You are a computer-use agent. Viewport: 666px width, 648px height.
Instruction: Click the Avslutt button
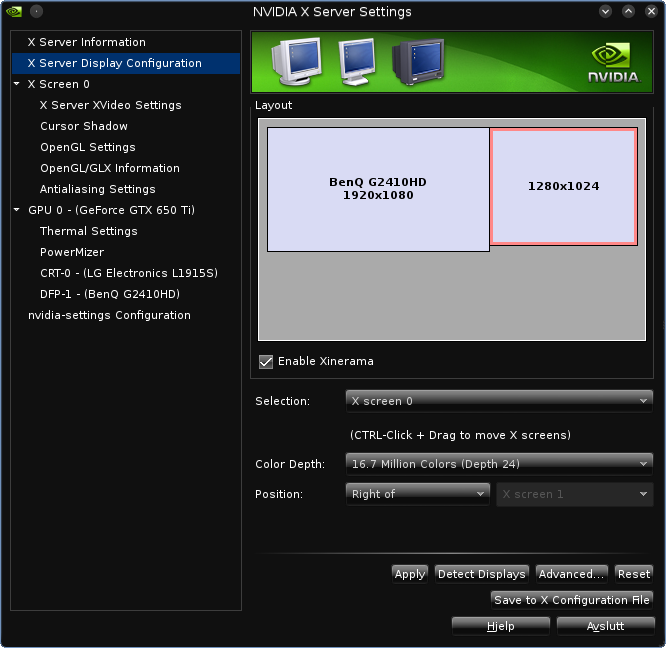coord(605,626)
